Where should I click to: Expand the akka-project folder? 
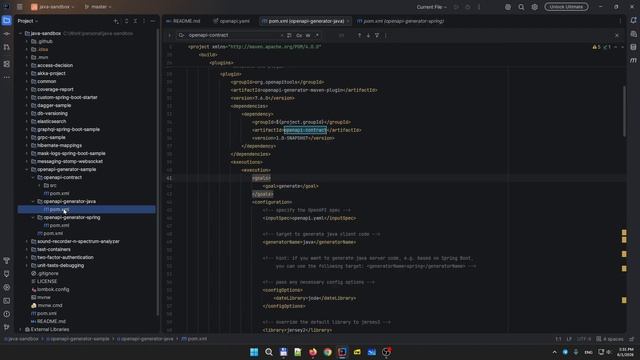pos(27,73)
